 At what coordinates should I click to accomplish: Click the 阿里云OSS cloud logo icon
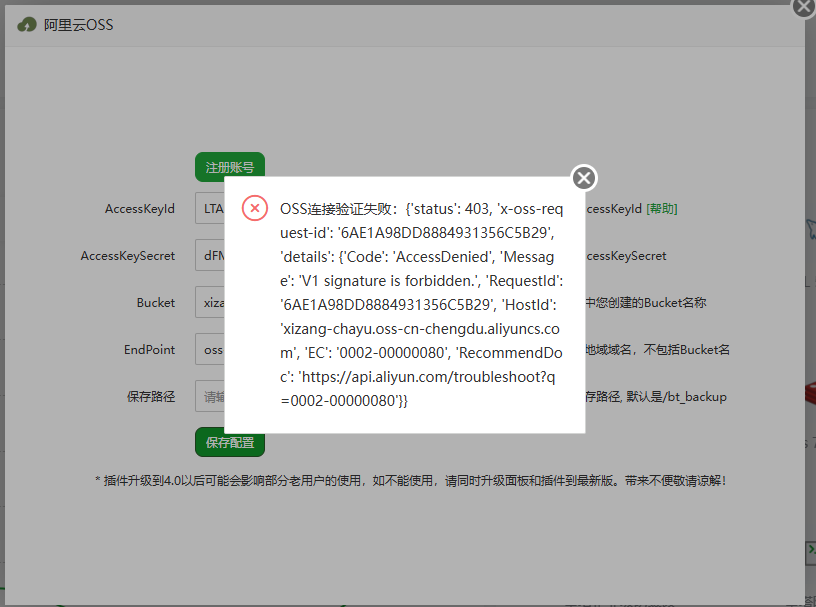27,24
